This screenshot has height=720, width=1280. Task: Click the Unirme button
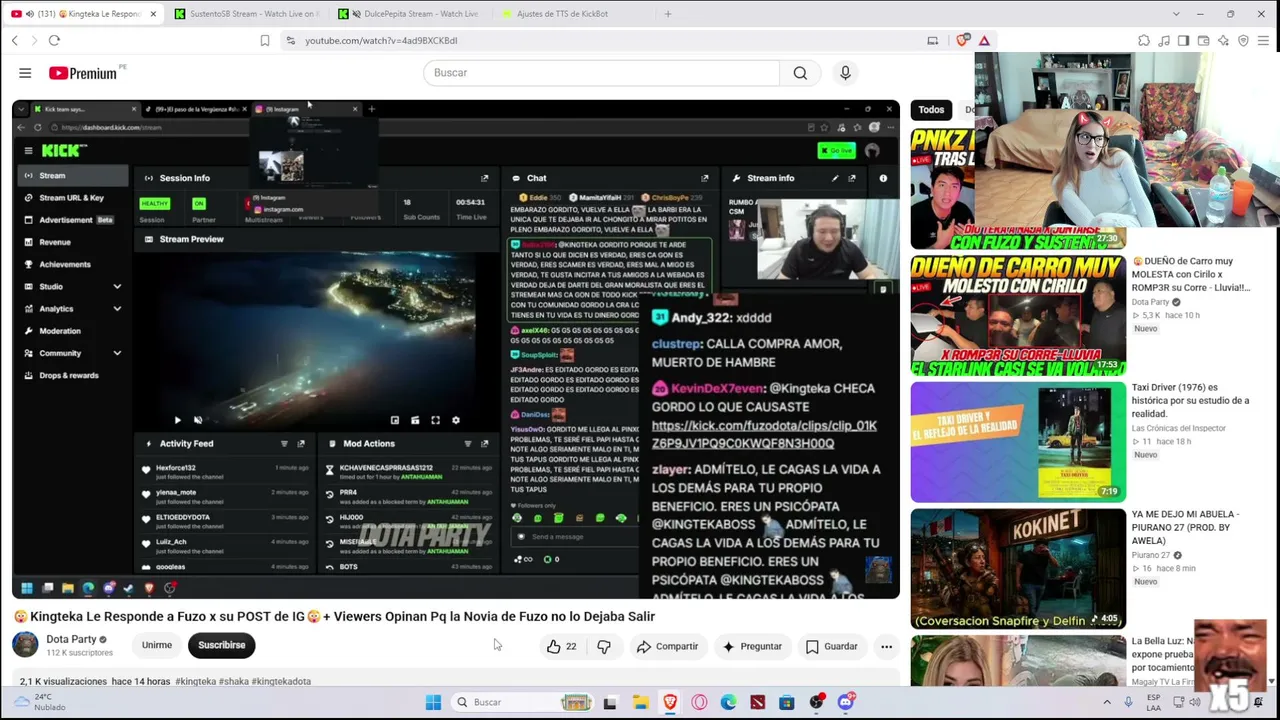(157, 645)
